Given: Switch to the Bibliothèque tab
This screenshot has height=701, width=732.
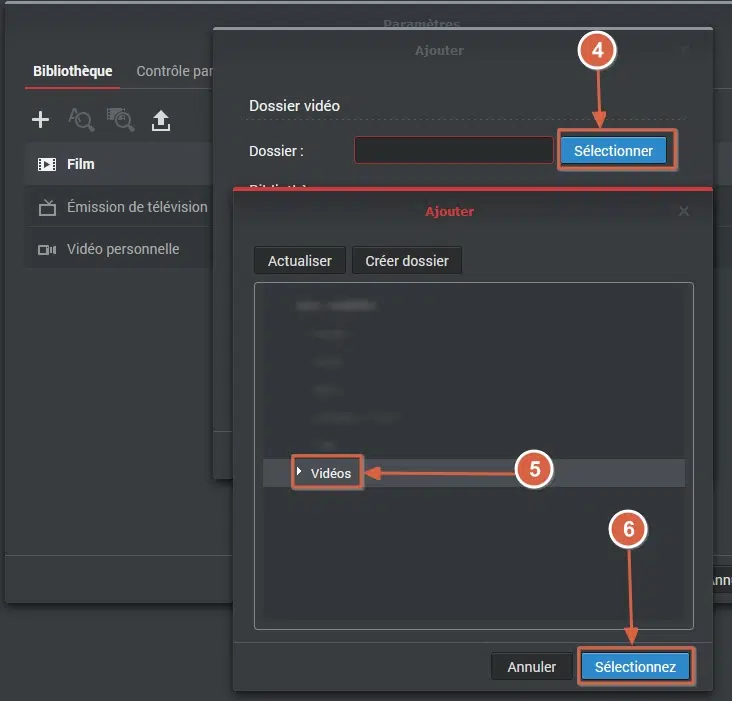Looking at the screenshot, I should 72,71.
